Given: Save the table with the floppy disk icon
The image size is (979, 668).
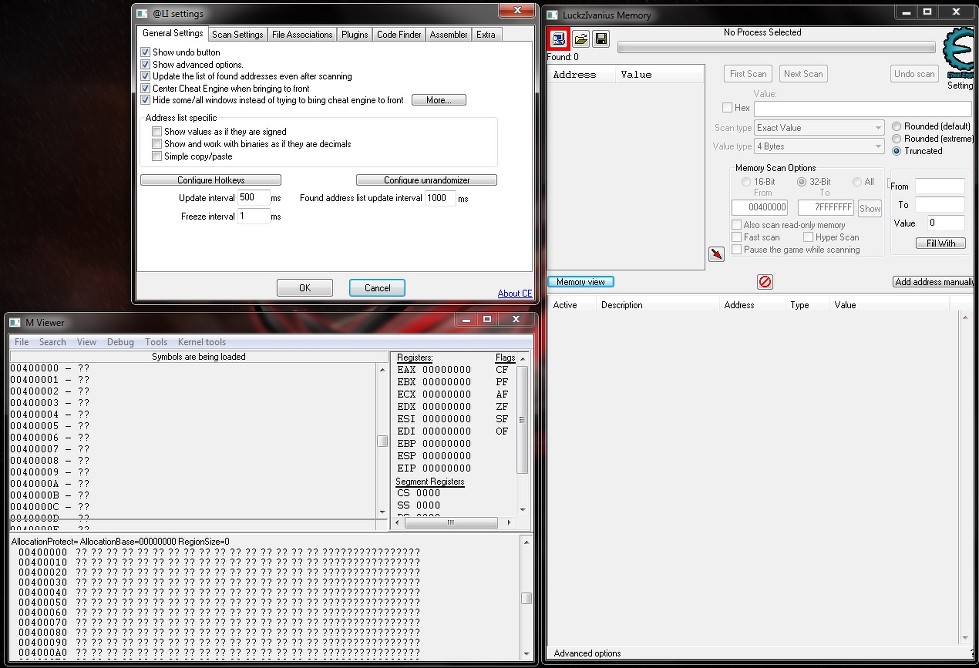Looking at the screenshot, I should (x=601, y=39).
